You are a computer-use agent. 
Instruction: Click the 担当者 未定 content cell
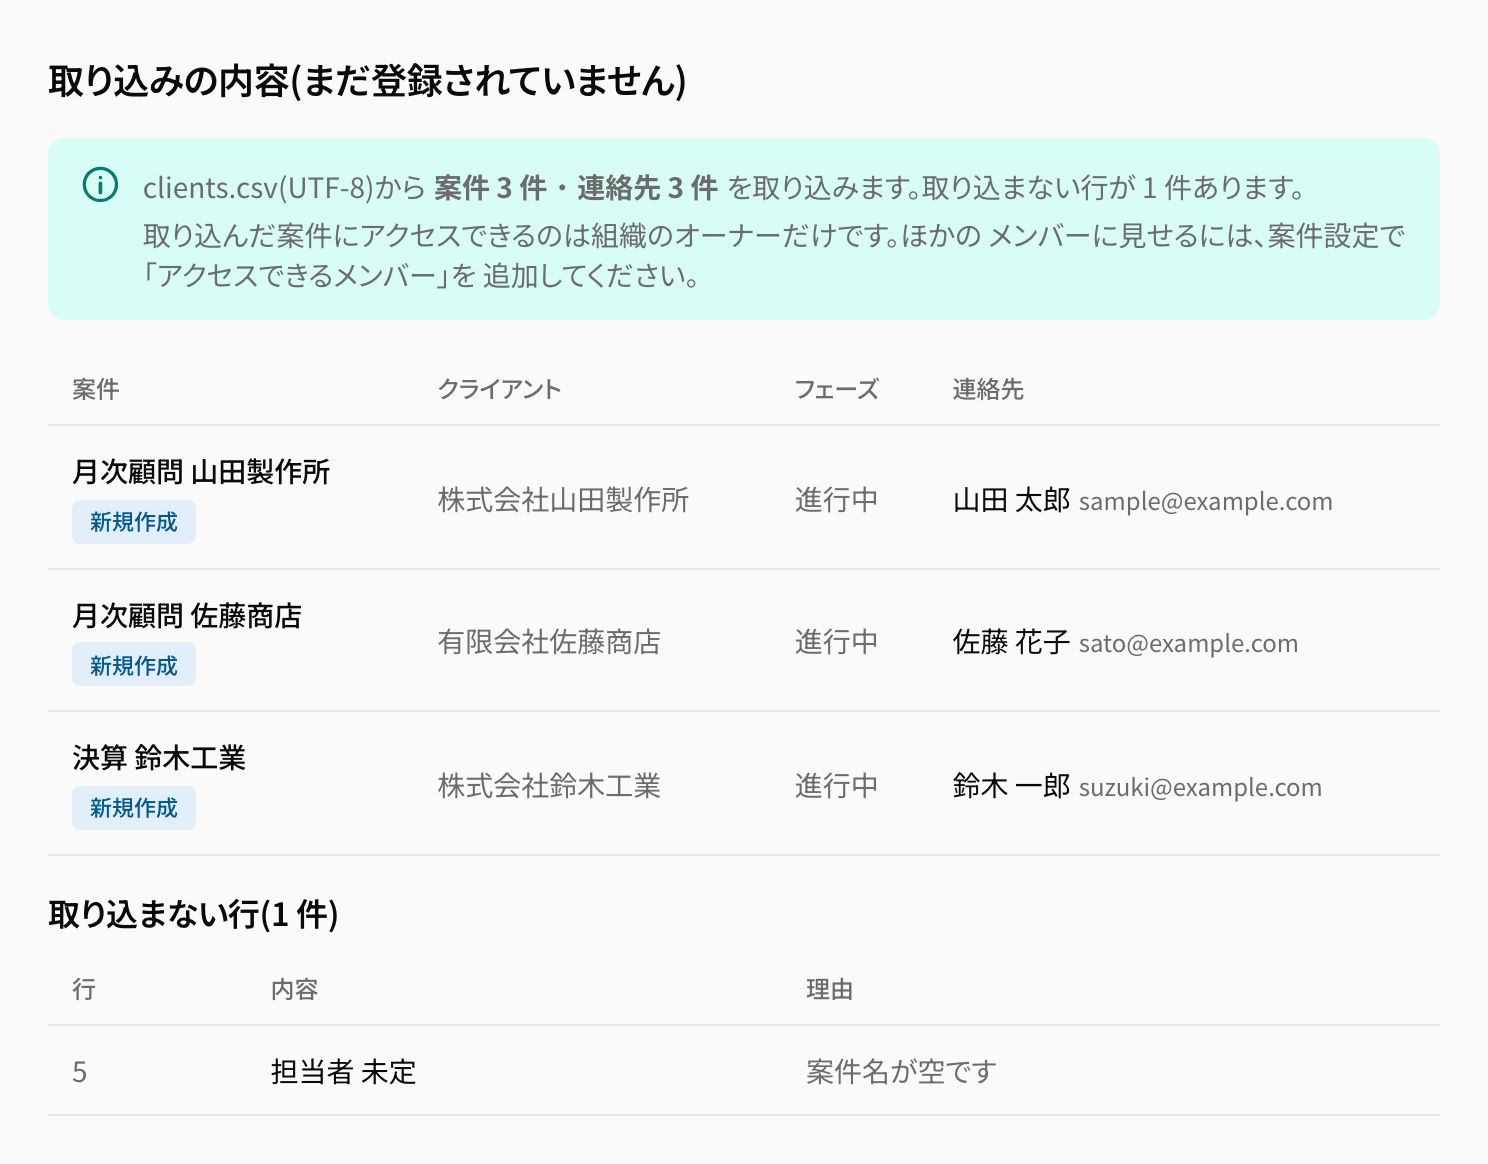click(x=343, y=1072)
